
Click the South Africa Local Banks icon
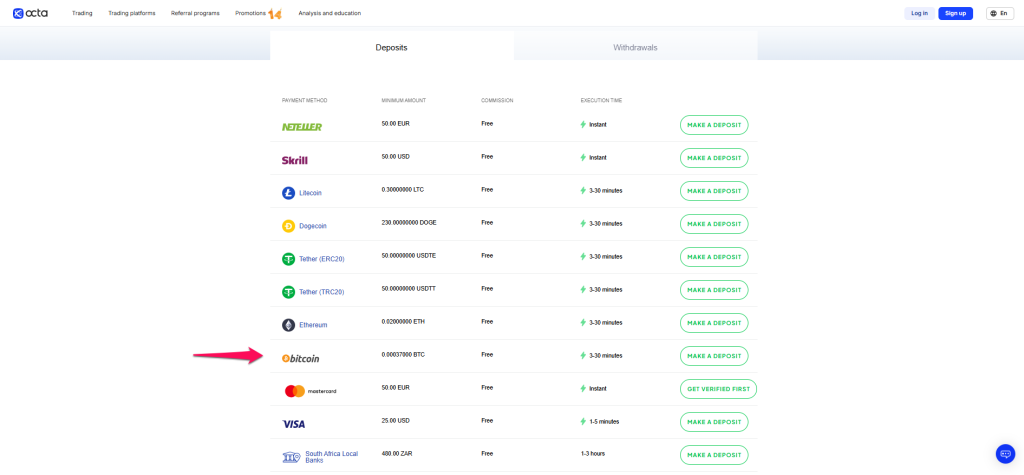coord(291,457)
